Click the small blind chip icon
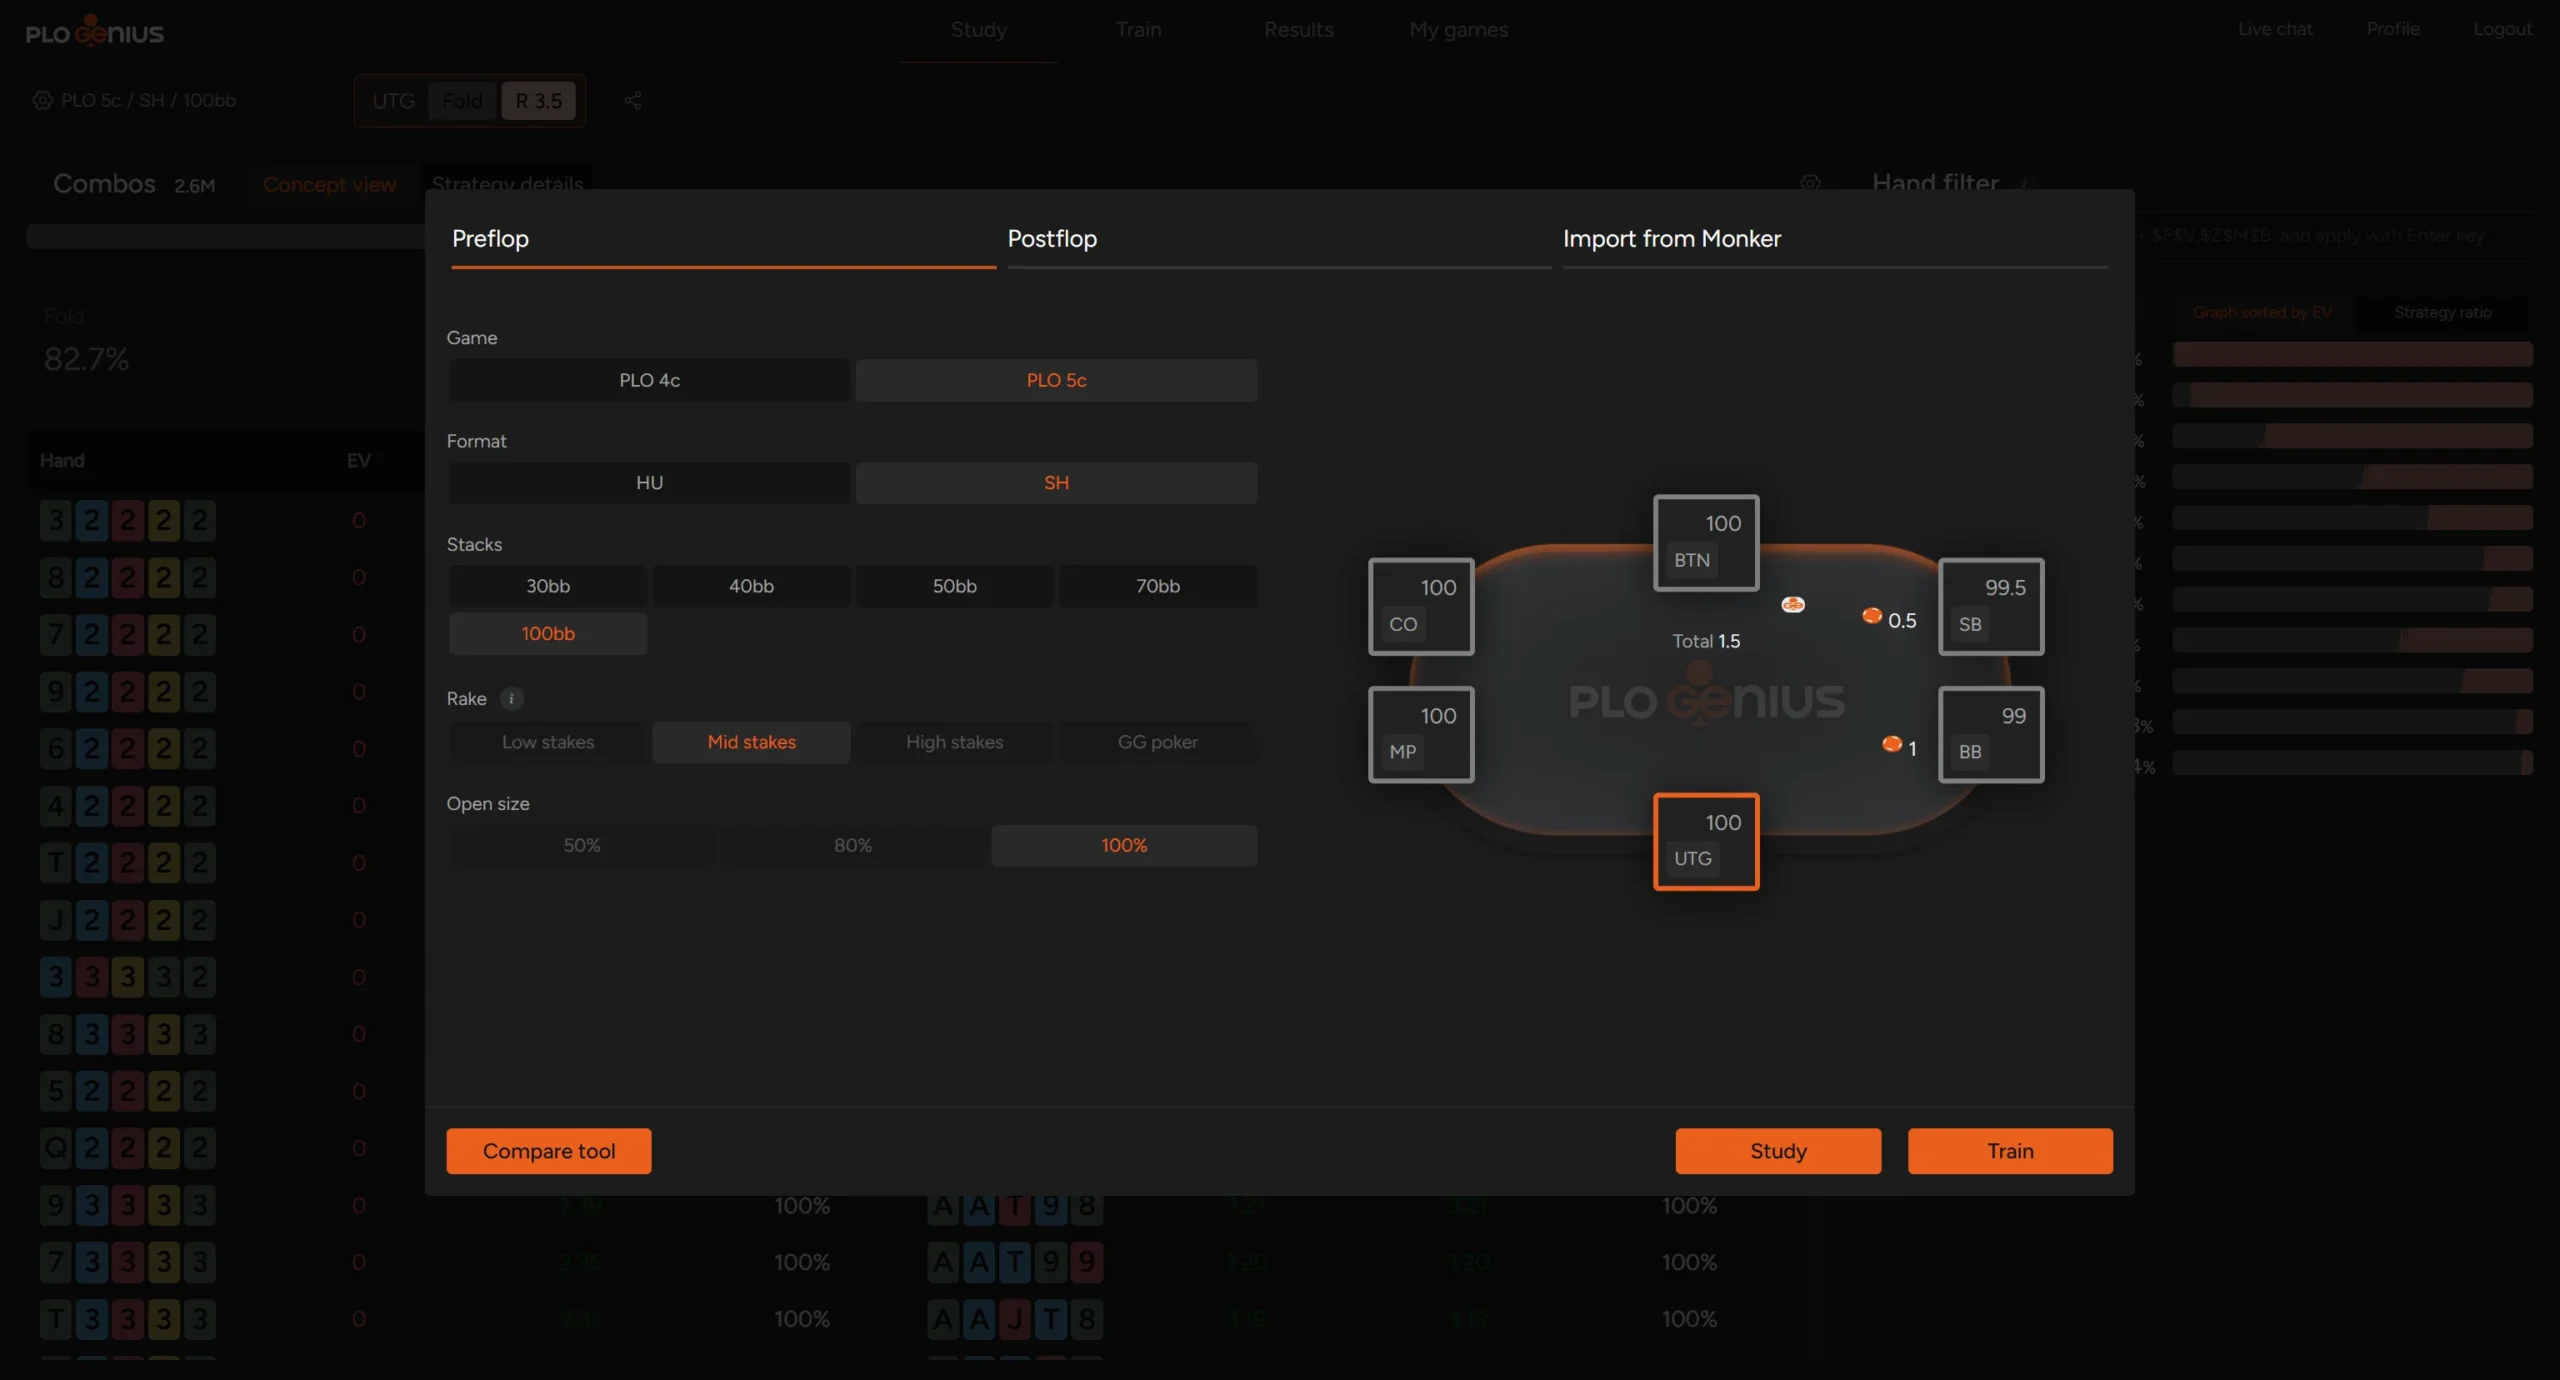 1872,616
